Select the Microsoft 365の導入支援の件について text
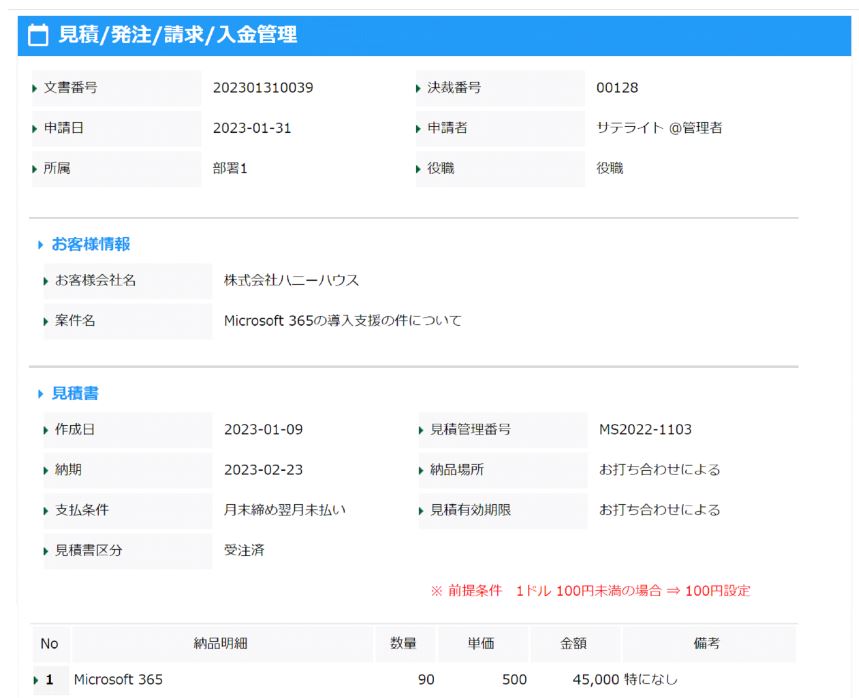This screenshot has width=859, height=698. (x=342, y=321)
